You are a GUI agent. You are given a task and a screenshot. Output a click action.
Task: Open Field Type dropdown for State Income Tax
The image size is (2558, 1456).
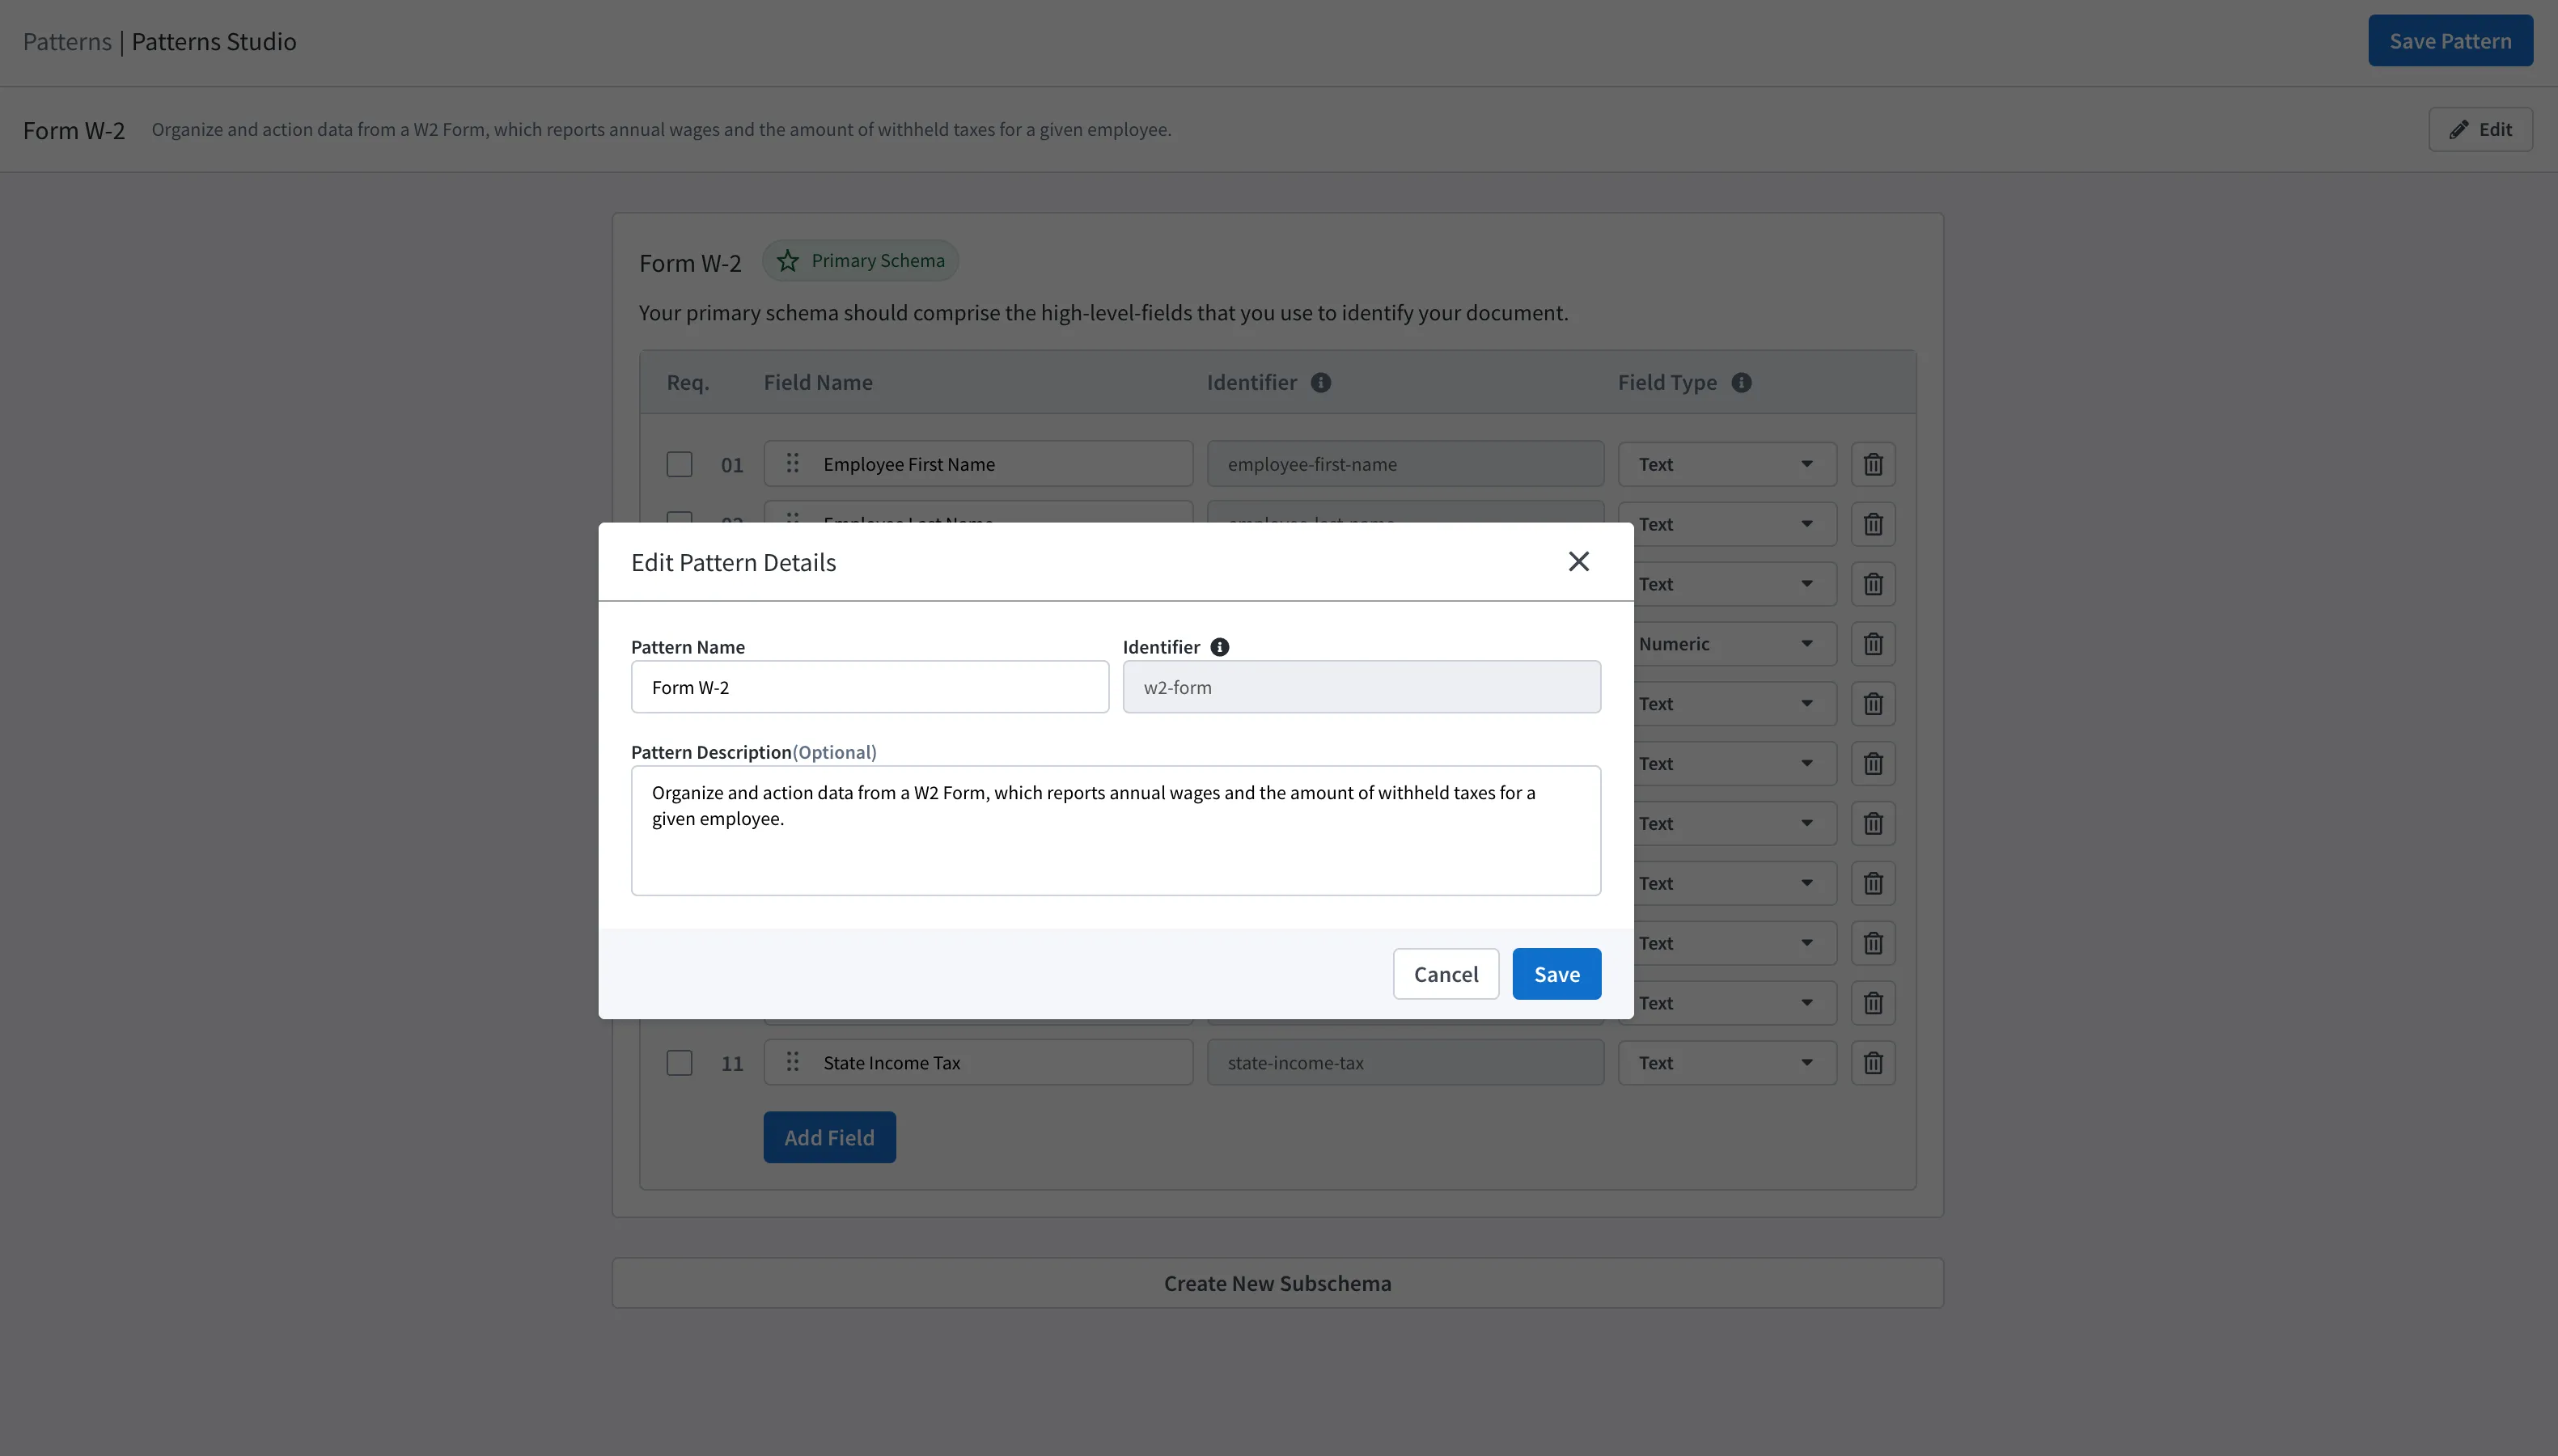pyautogui.click(x=1727, y=1063)
